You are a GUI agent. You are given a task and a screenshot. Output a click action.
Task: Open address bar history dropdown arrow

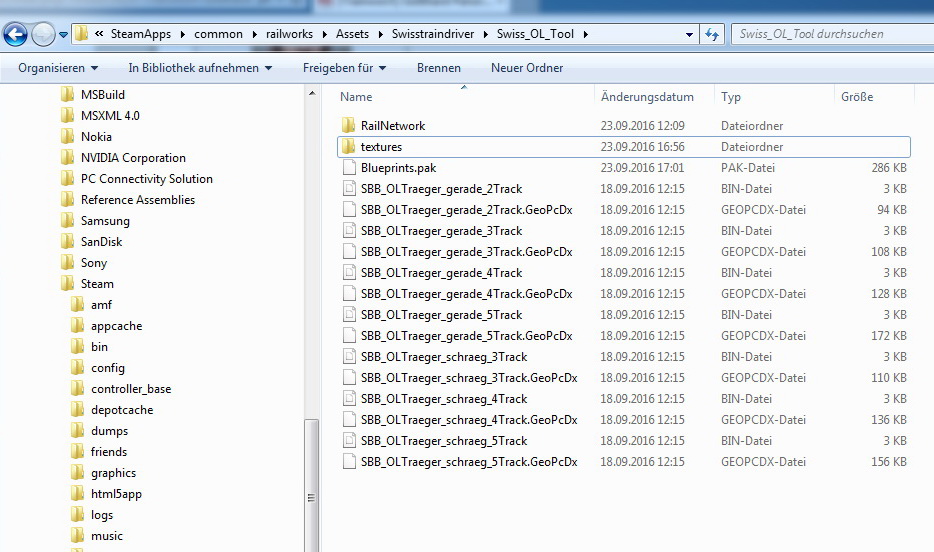(x=689, y=35)
